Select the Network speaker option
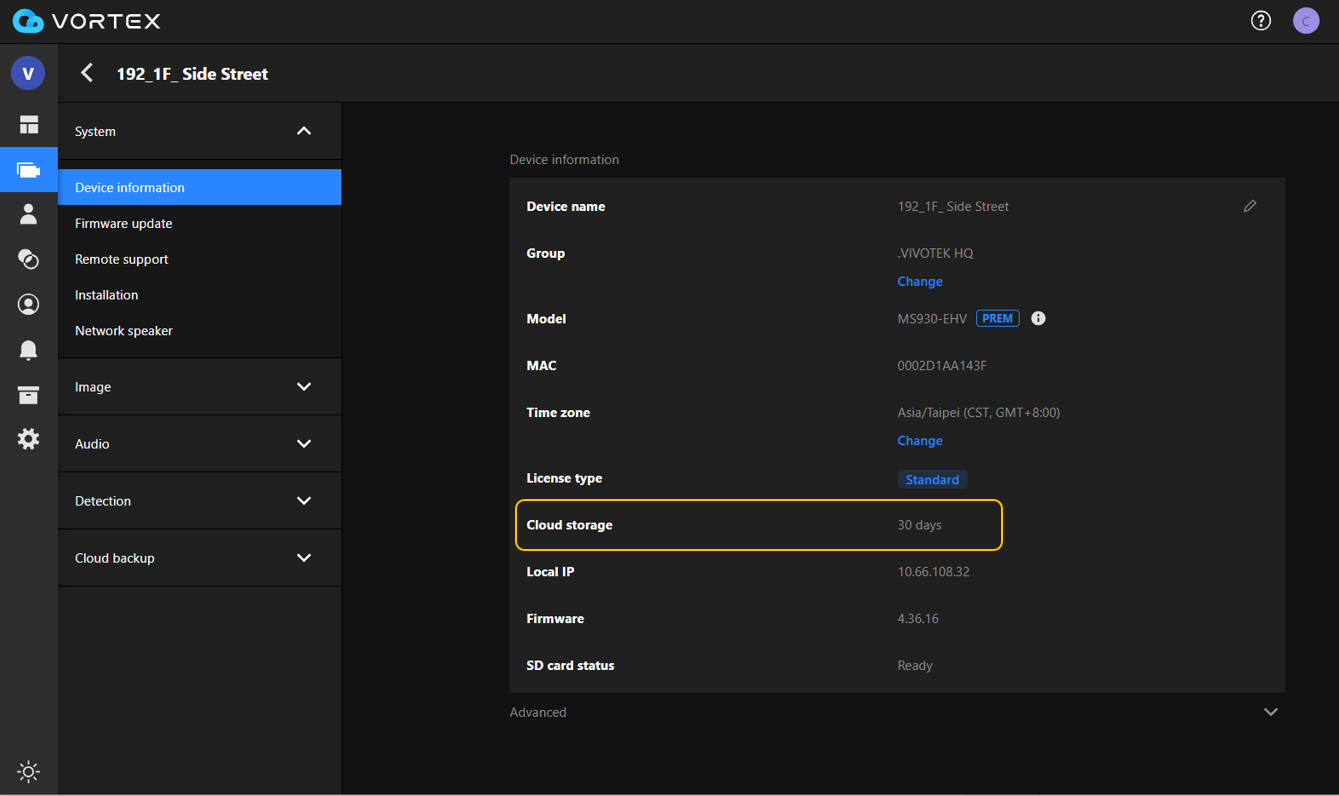 click(x=123, y=330)
